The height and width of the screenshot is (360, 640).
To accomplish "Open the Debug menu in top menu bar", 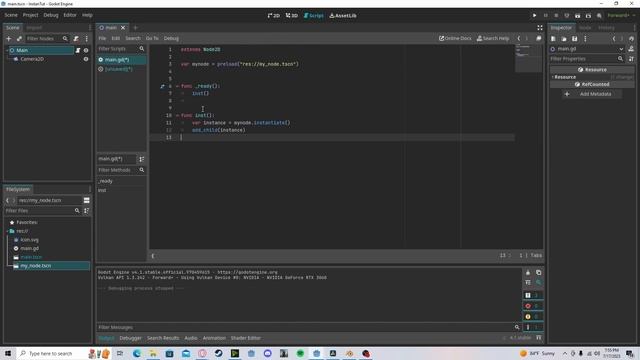I will click(x=51, y=15).
